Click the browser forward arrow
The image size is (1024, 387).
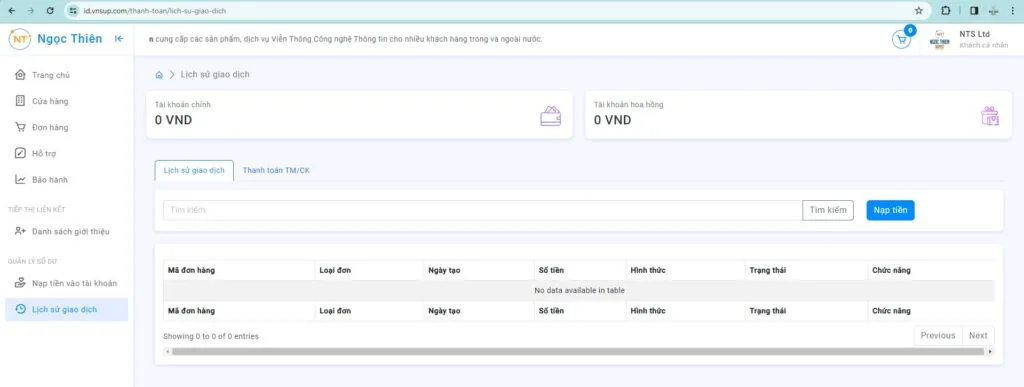coord(31,10)
